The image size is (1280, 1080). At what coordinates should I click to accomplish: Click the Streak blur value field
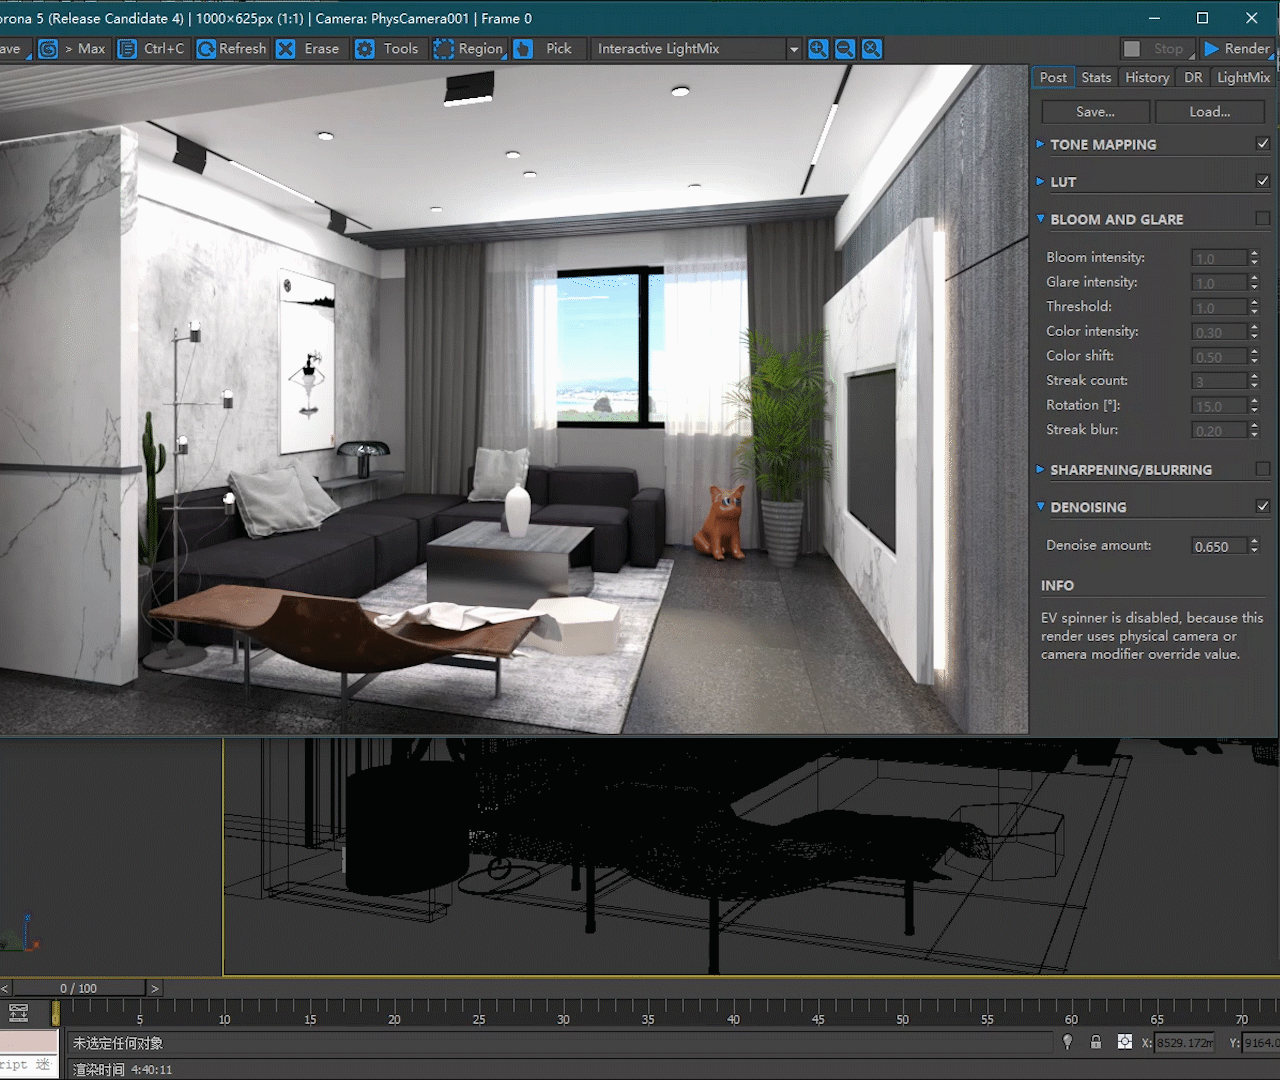1219,431
